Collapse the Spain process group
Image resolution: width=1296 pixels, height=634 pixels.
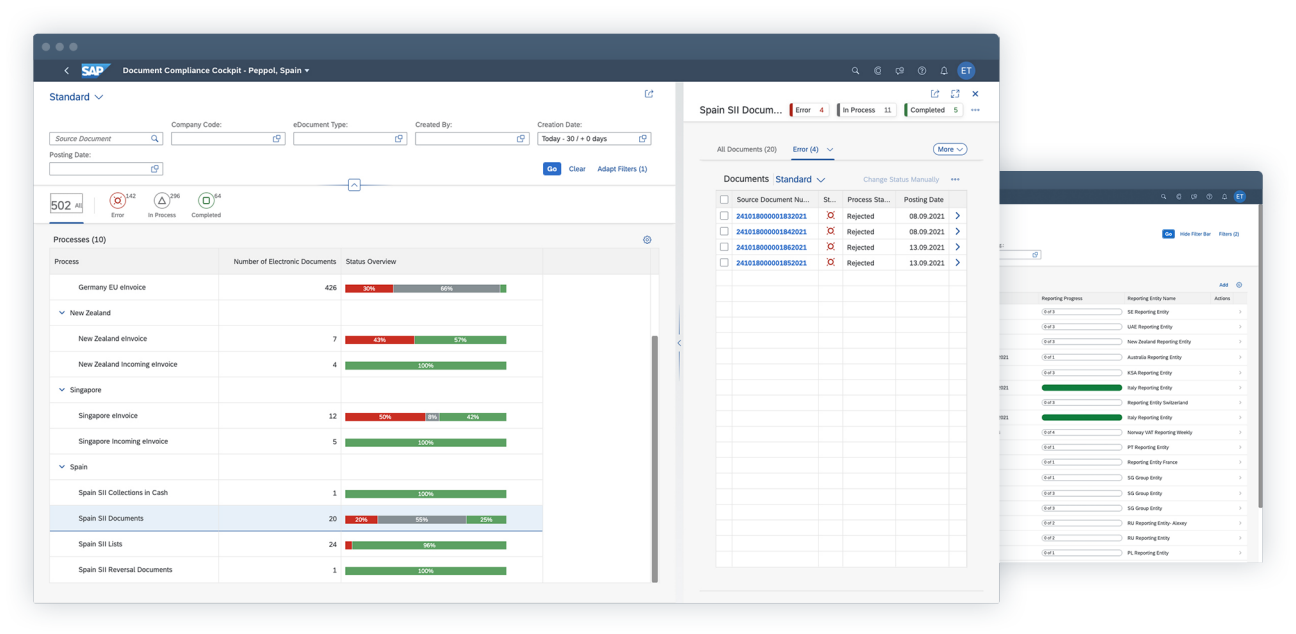(61, 467)
